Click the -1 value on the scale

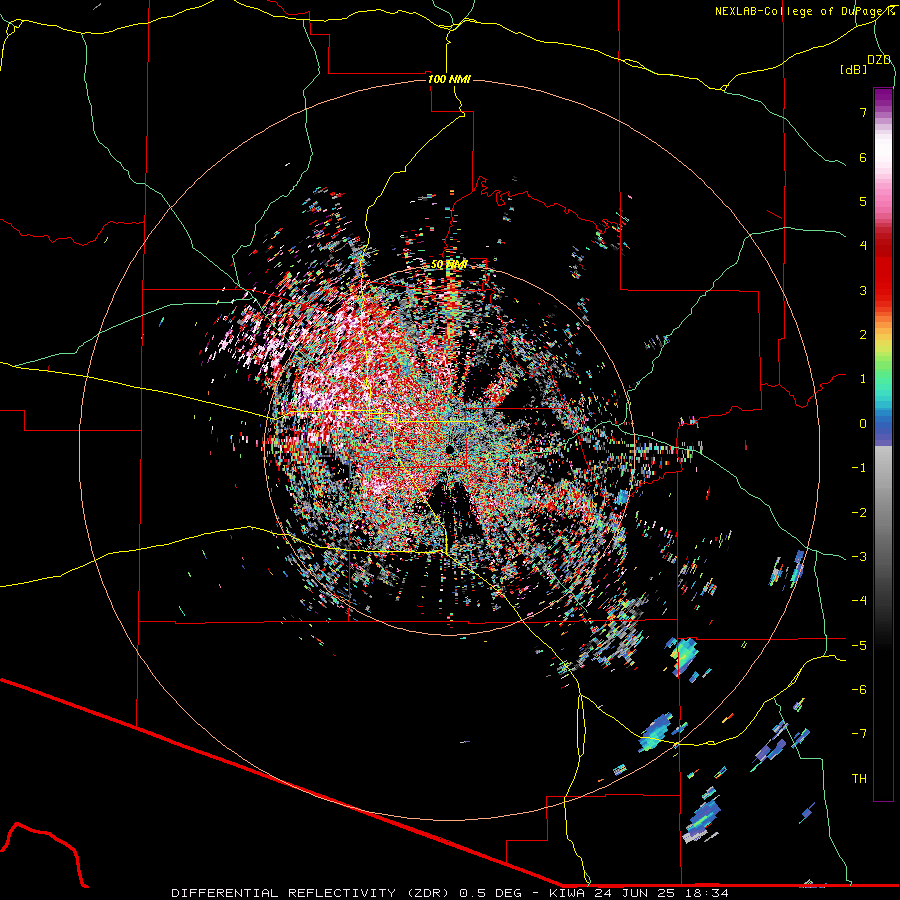[x=859, y=468]
